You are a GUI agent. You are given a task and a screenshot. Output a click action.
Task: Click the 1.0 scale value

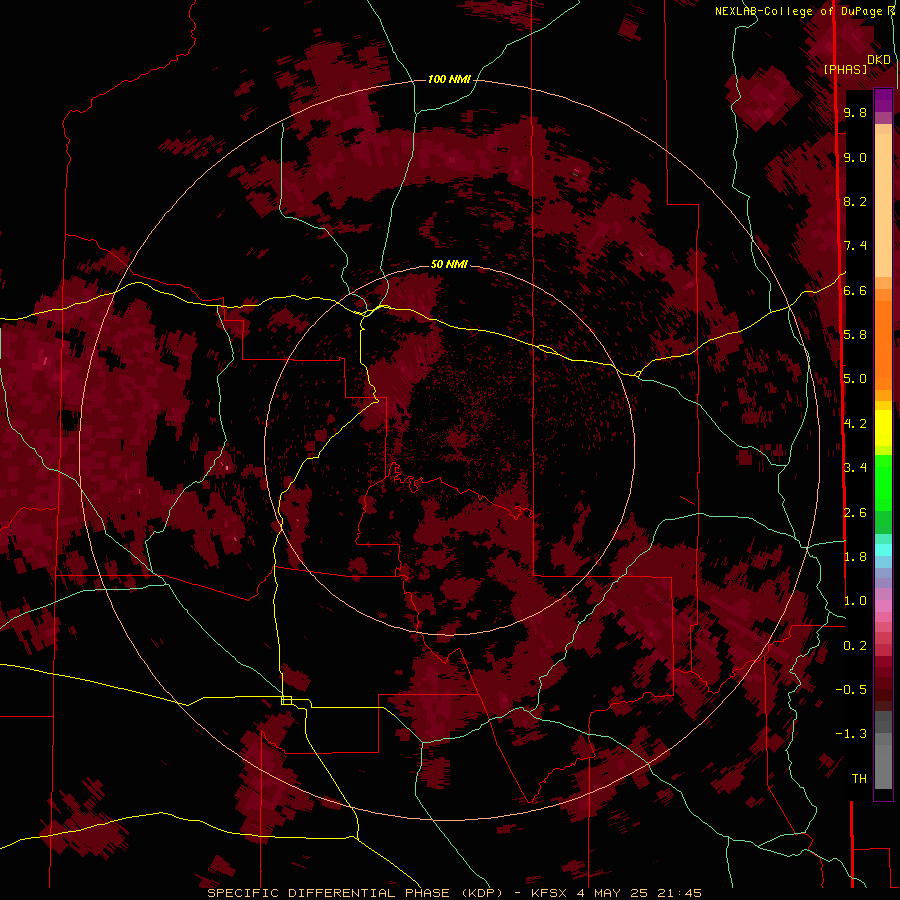tap(855, 601)
